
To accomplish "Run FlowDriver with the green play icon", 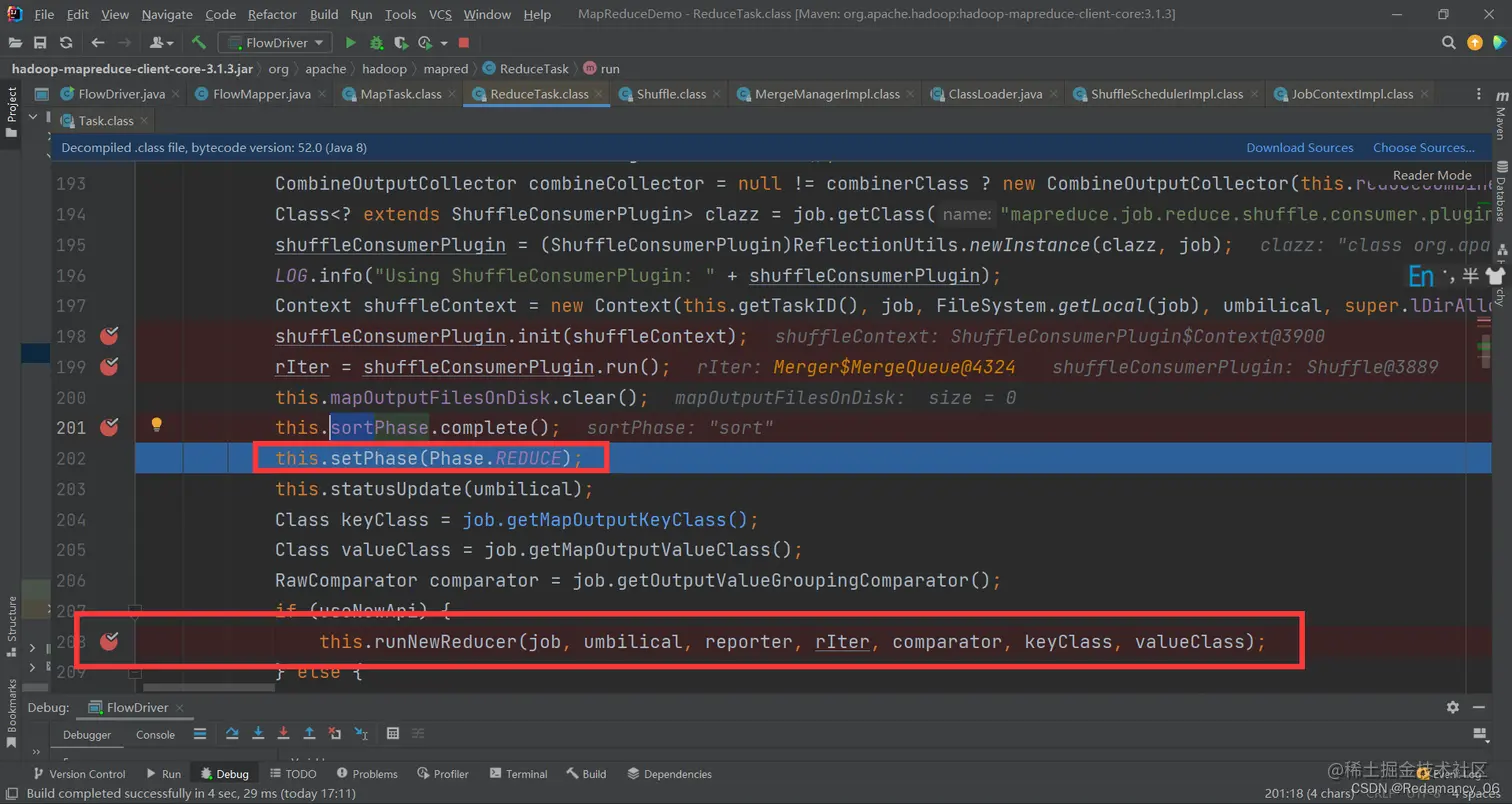I will (350, 43).
